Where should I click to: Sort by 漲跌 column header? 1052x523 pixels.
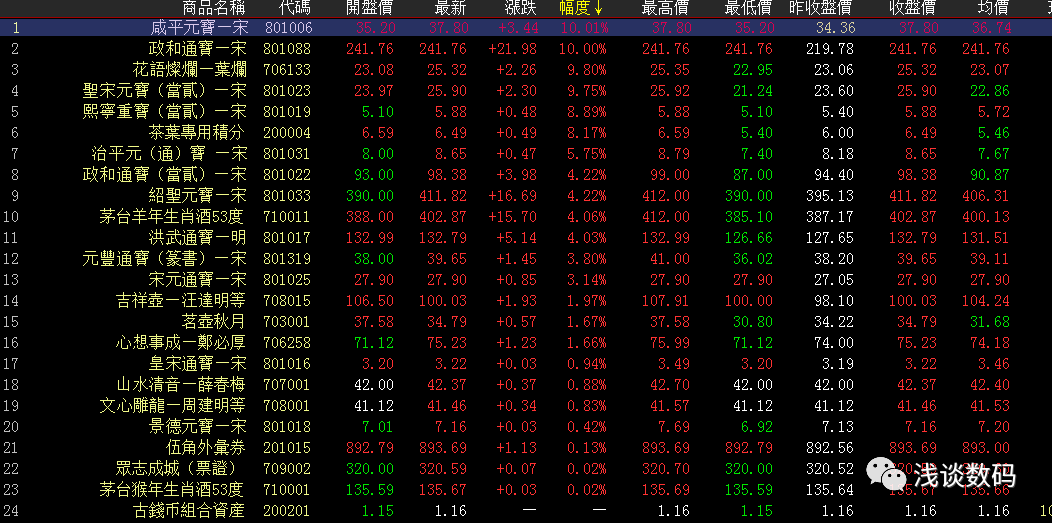tap(521, 9)
